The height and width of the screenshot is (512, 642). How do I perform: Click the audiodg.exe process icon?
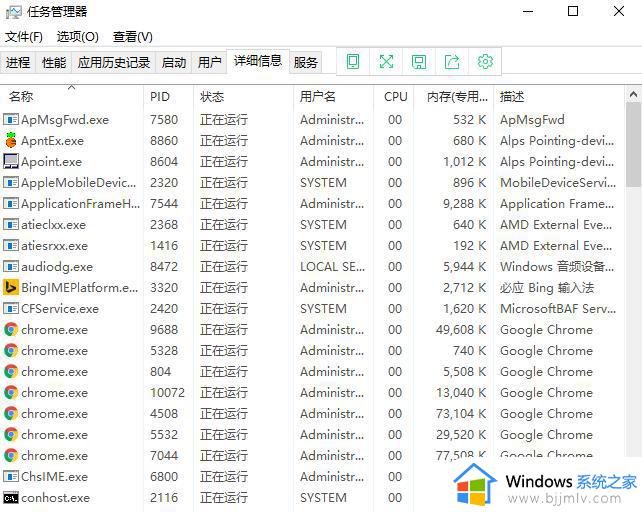pyautogui.click(x=11, y=266)
